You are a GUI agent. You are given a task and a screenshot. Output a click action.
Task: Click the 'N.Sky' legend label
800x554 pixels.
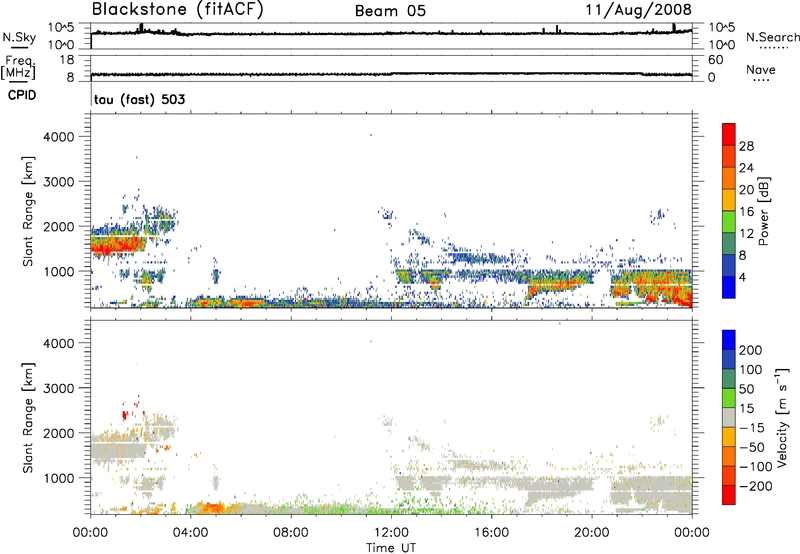point(19,37)
